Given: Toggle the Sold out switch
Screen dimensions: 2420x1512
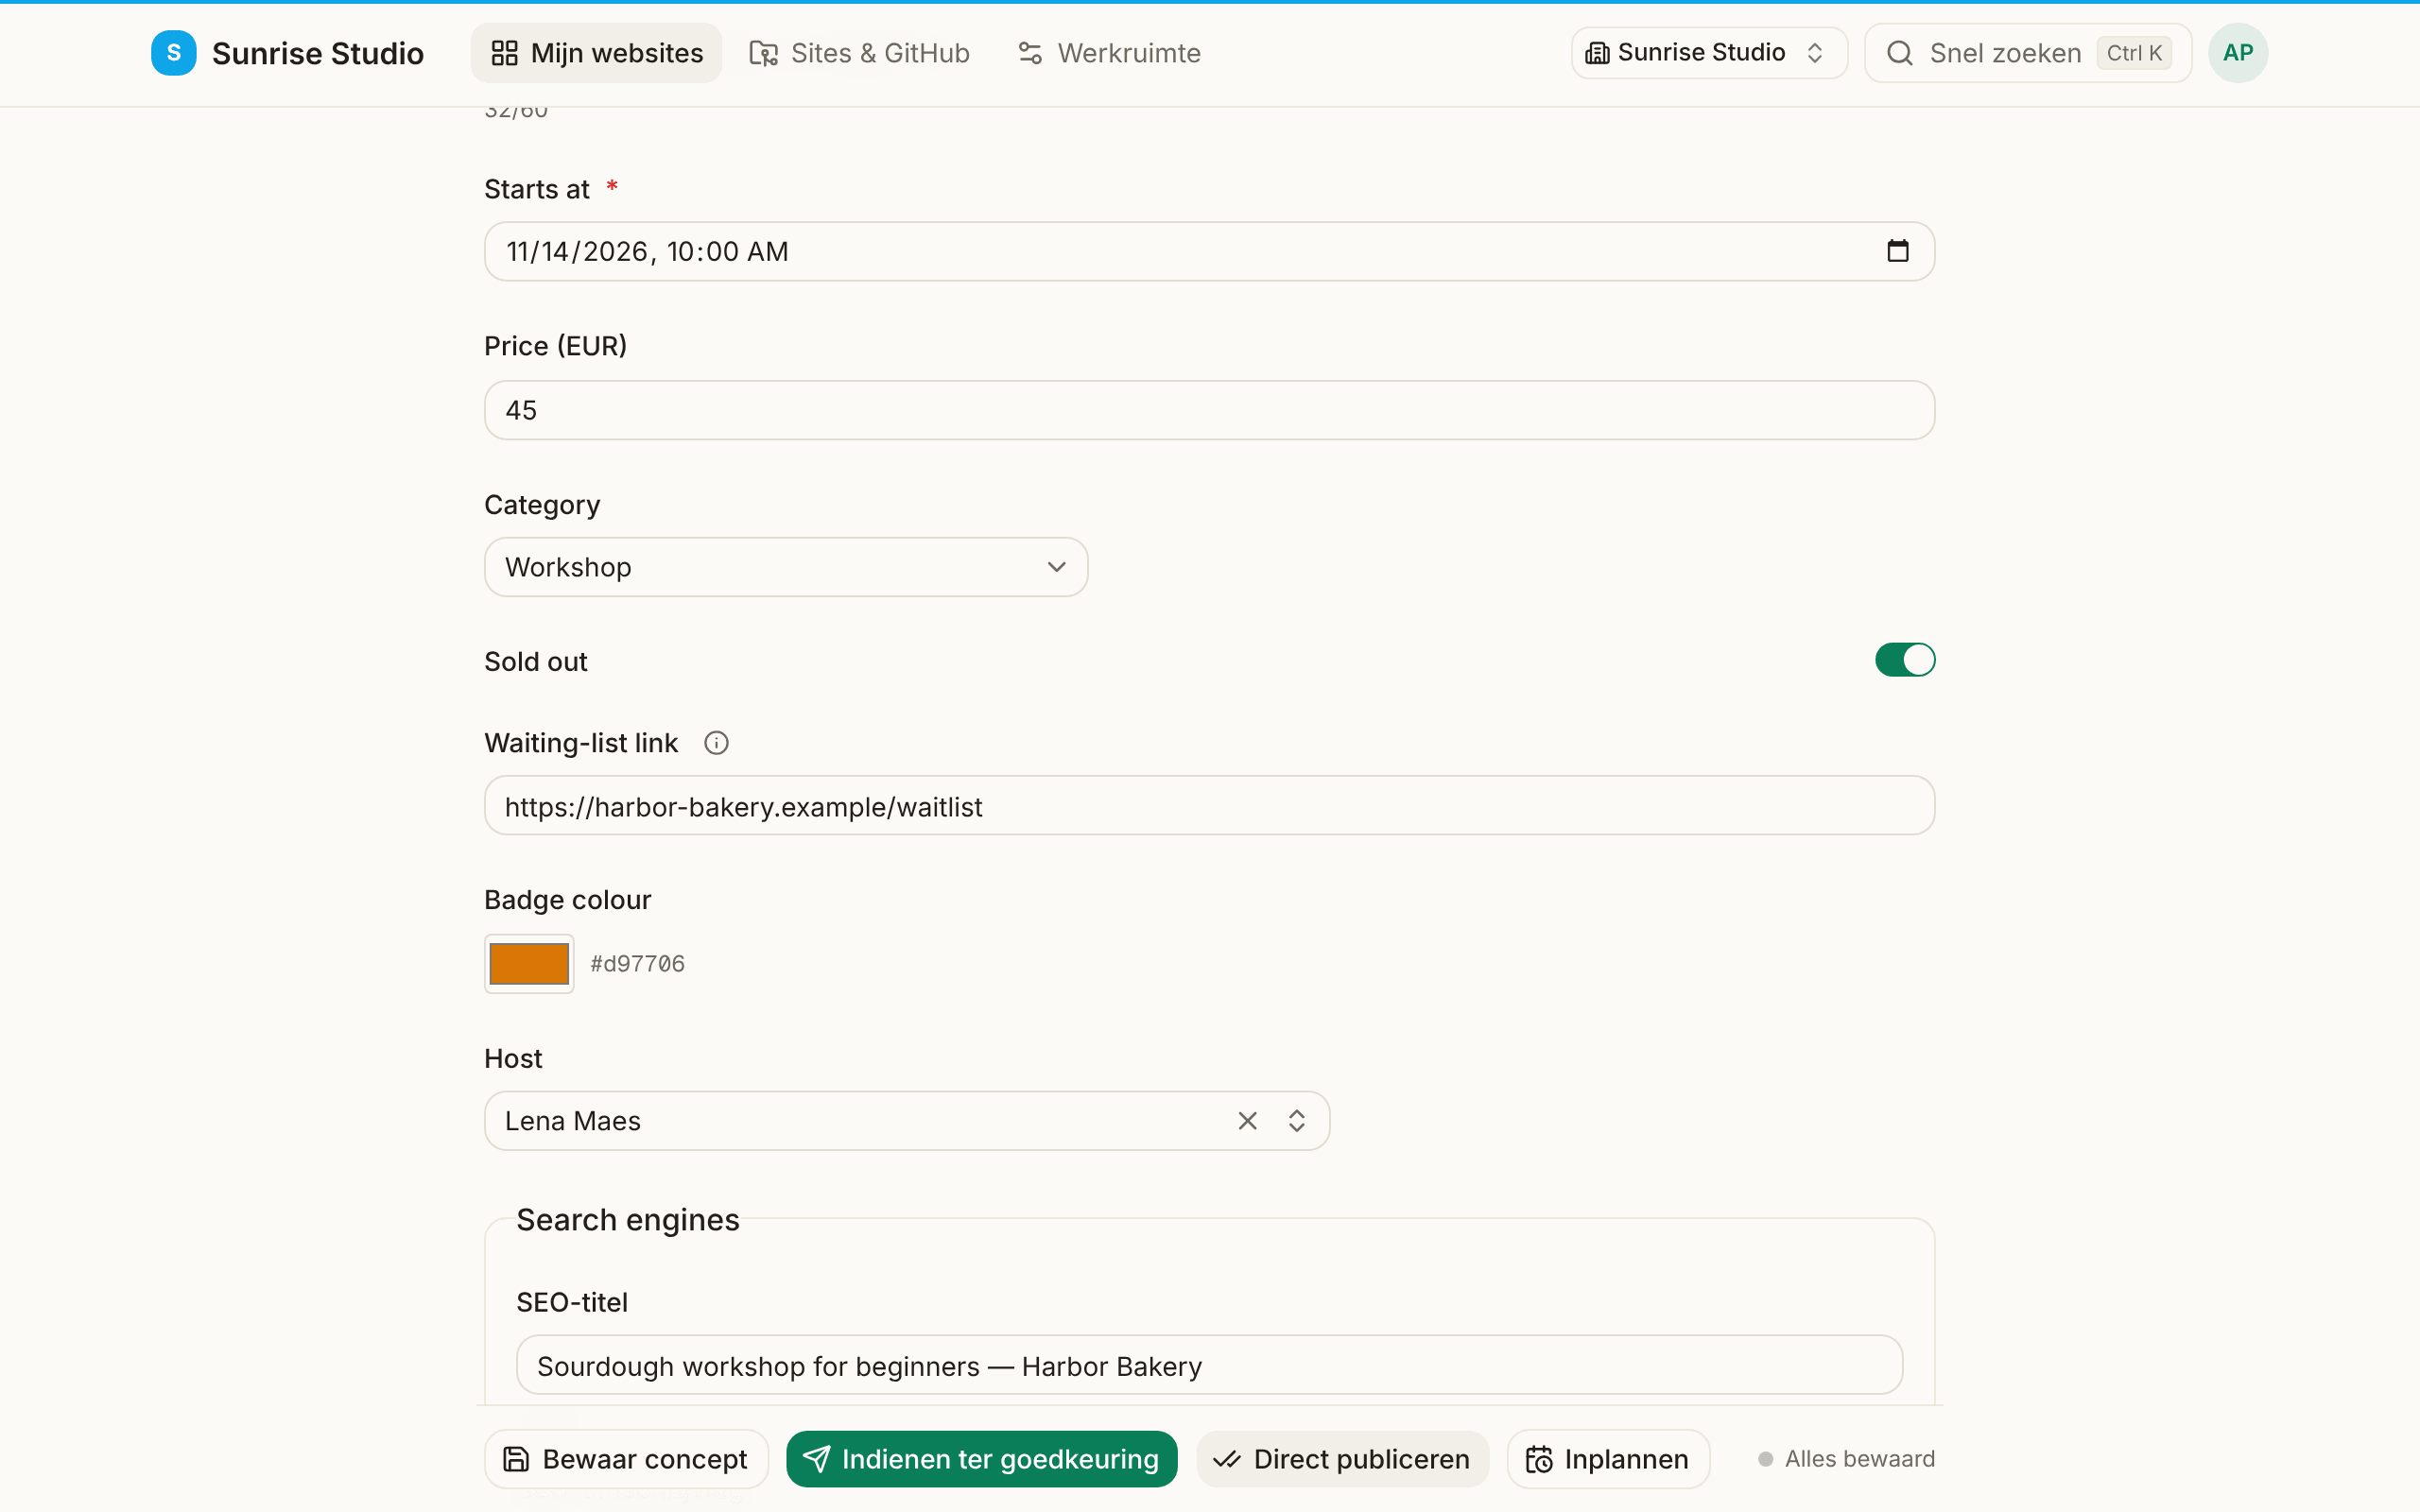Looking at the screenshot, I should coord(1905,660).
